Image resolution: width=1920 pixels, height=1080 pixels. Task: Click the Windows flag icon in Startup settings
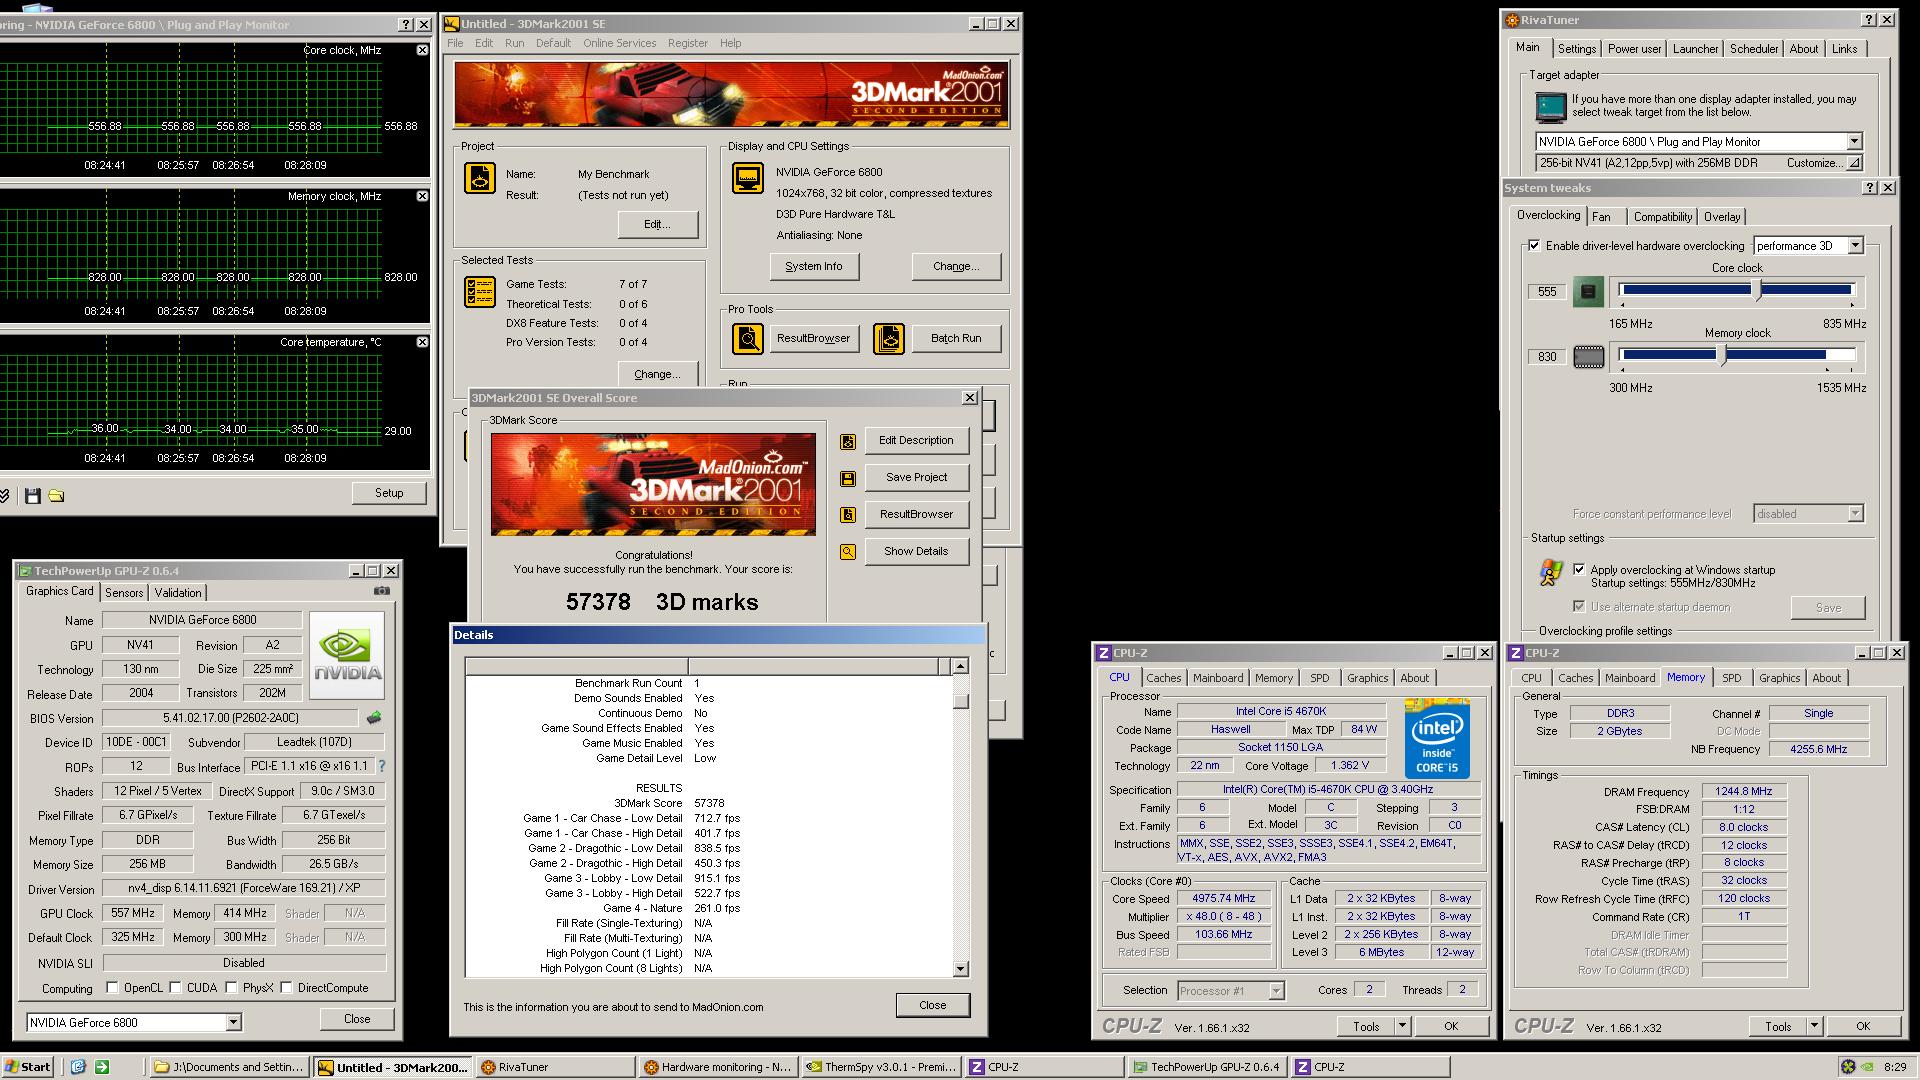(x=1551, y=573)
